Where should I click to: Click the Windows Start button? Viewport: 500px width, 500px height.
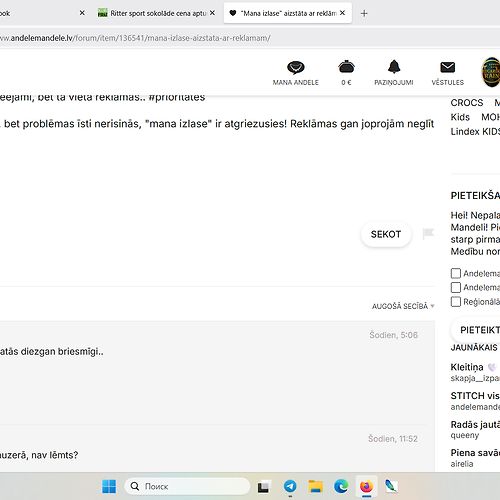pos(109,487)
